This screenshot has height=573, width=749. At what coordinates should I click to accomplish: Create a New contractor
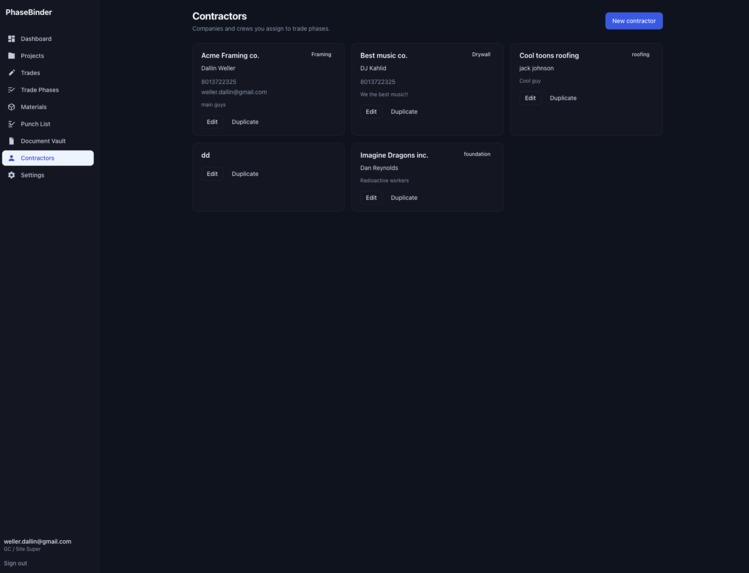[x=634, y=21]
